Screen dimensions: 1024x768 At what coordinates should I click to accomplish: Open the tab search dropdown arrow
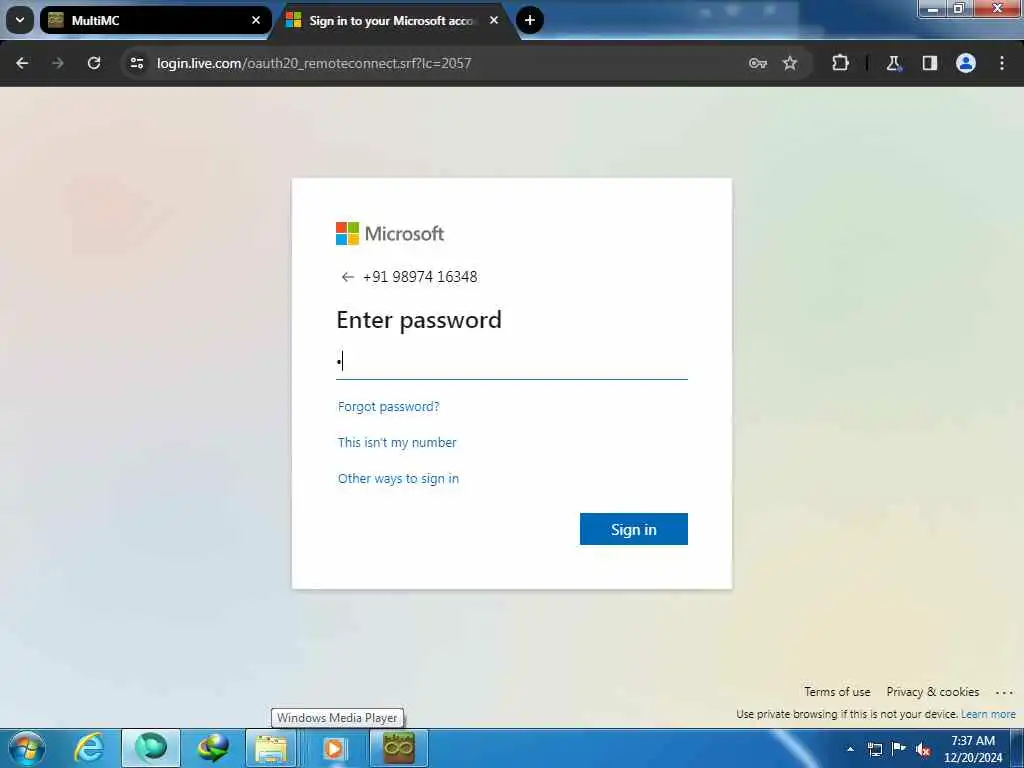(x=20, y=20)
